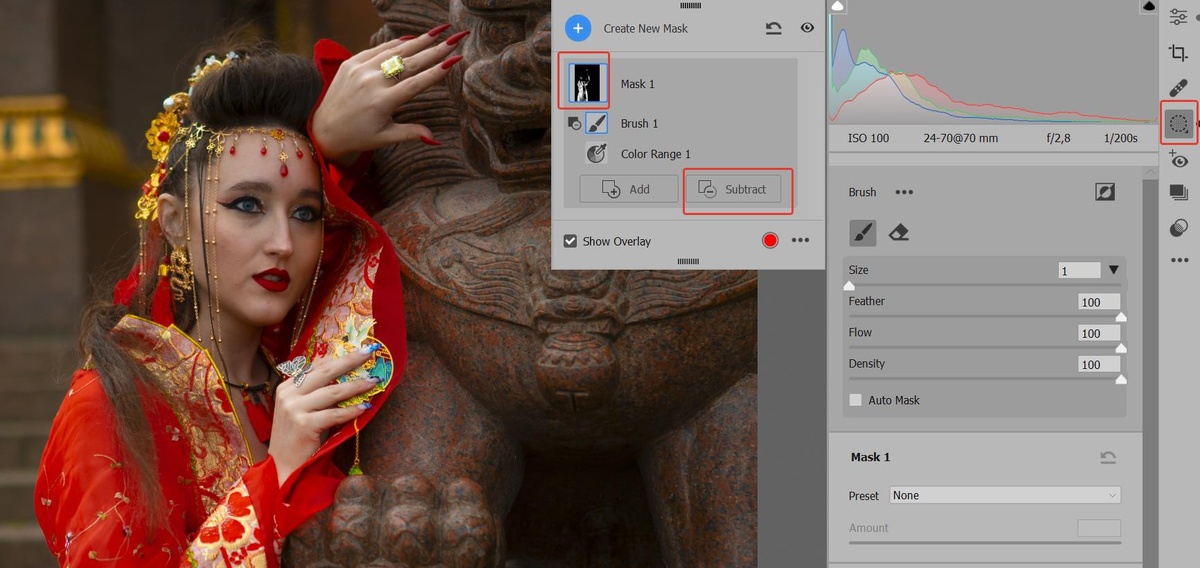Click the Size slider handle
1200x568 pixels.
click(849, 285)
